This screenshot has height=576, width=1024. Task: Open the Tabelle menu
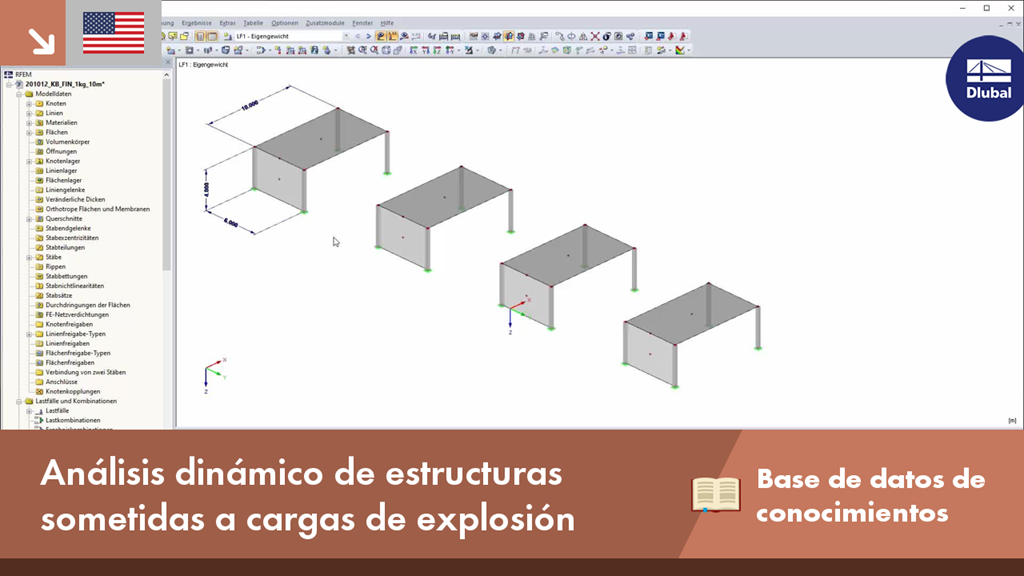(x=253, y=23)
